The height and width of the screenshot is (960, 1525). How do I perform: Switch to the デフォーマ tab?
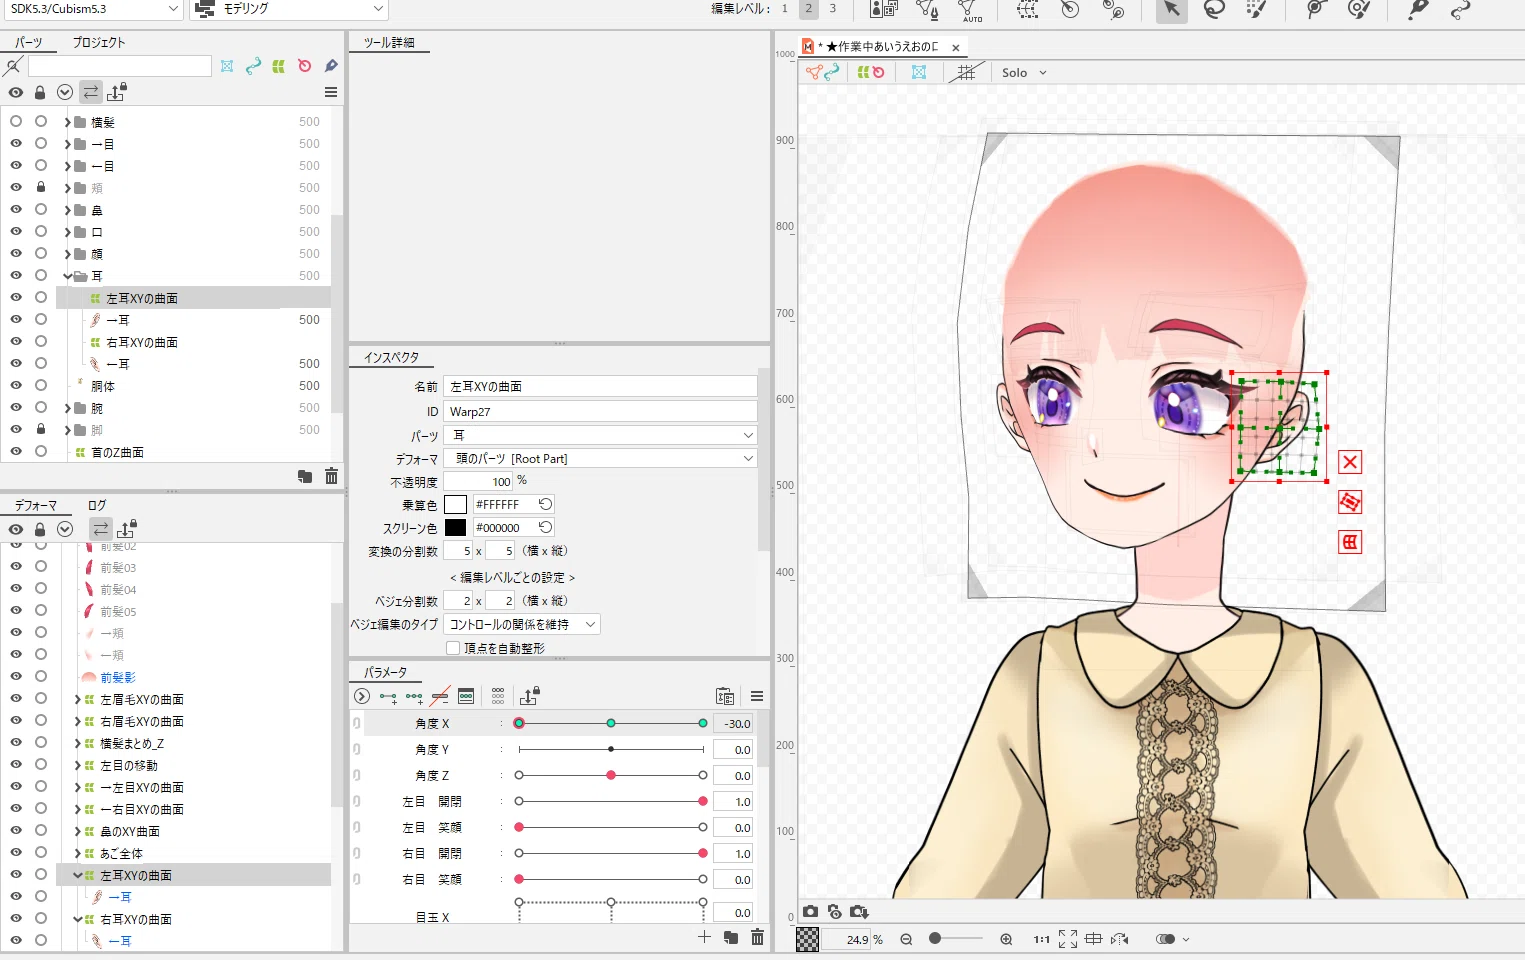coord(36,505)
